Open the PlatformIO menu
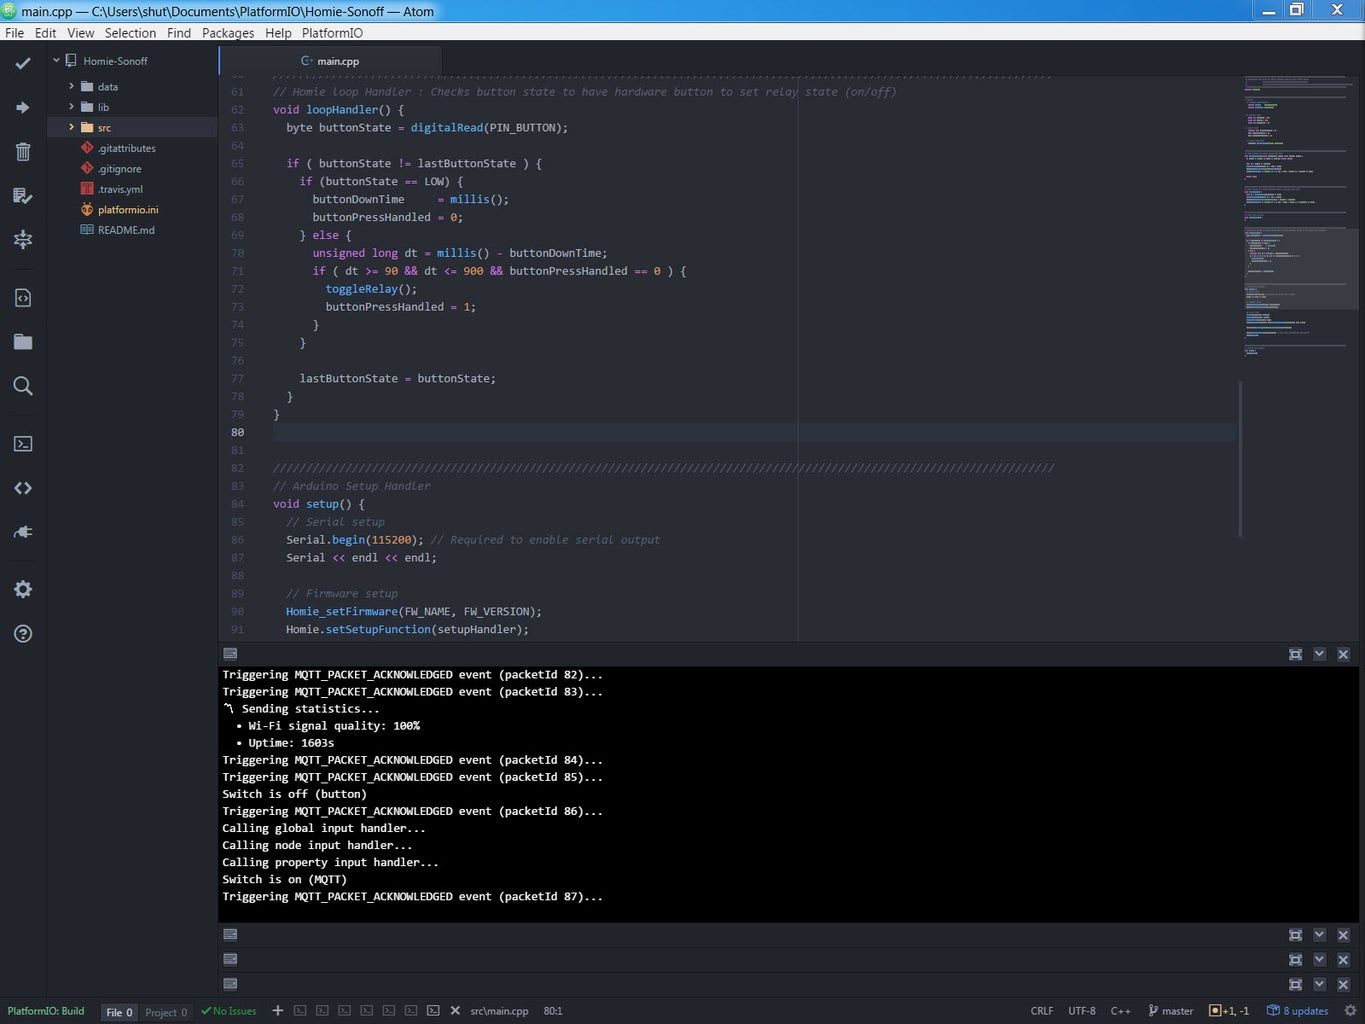1365x1024 pixels. point(332,33)
